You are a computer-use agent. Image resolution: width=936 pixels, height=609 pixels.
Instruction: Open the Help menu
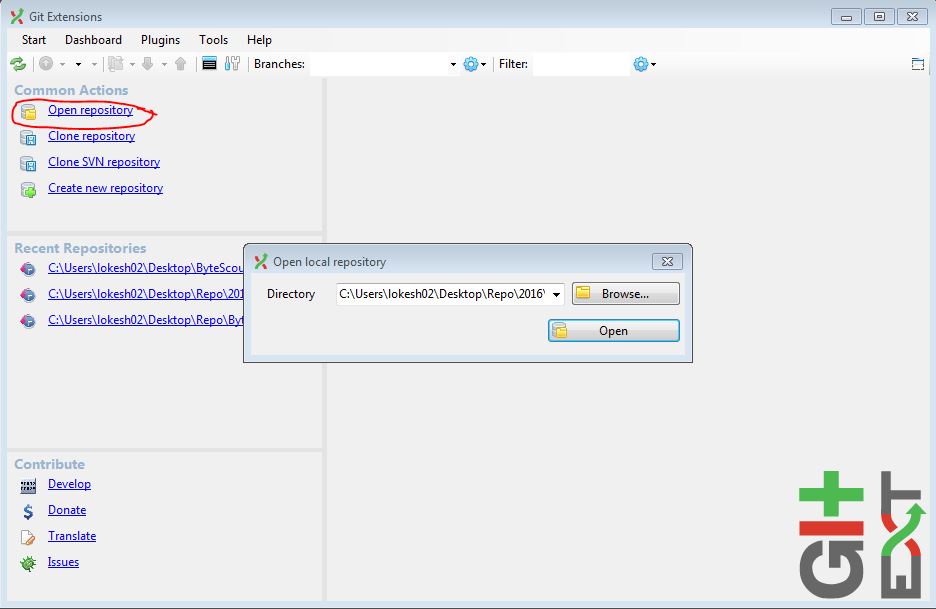259,40
